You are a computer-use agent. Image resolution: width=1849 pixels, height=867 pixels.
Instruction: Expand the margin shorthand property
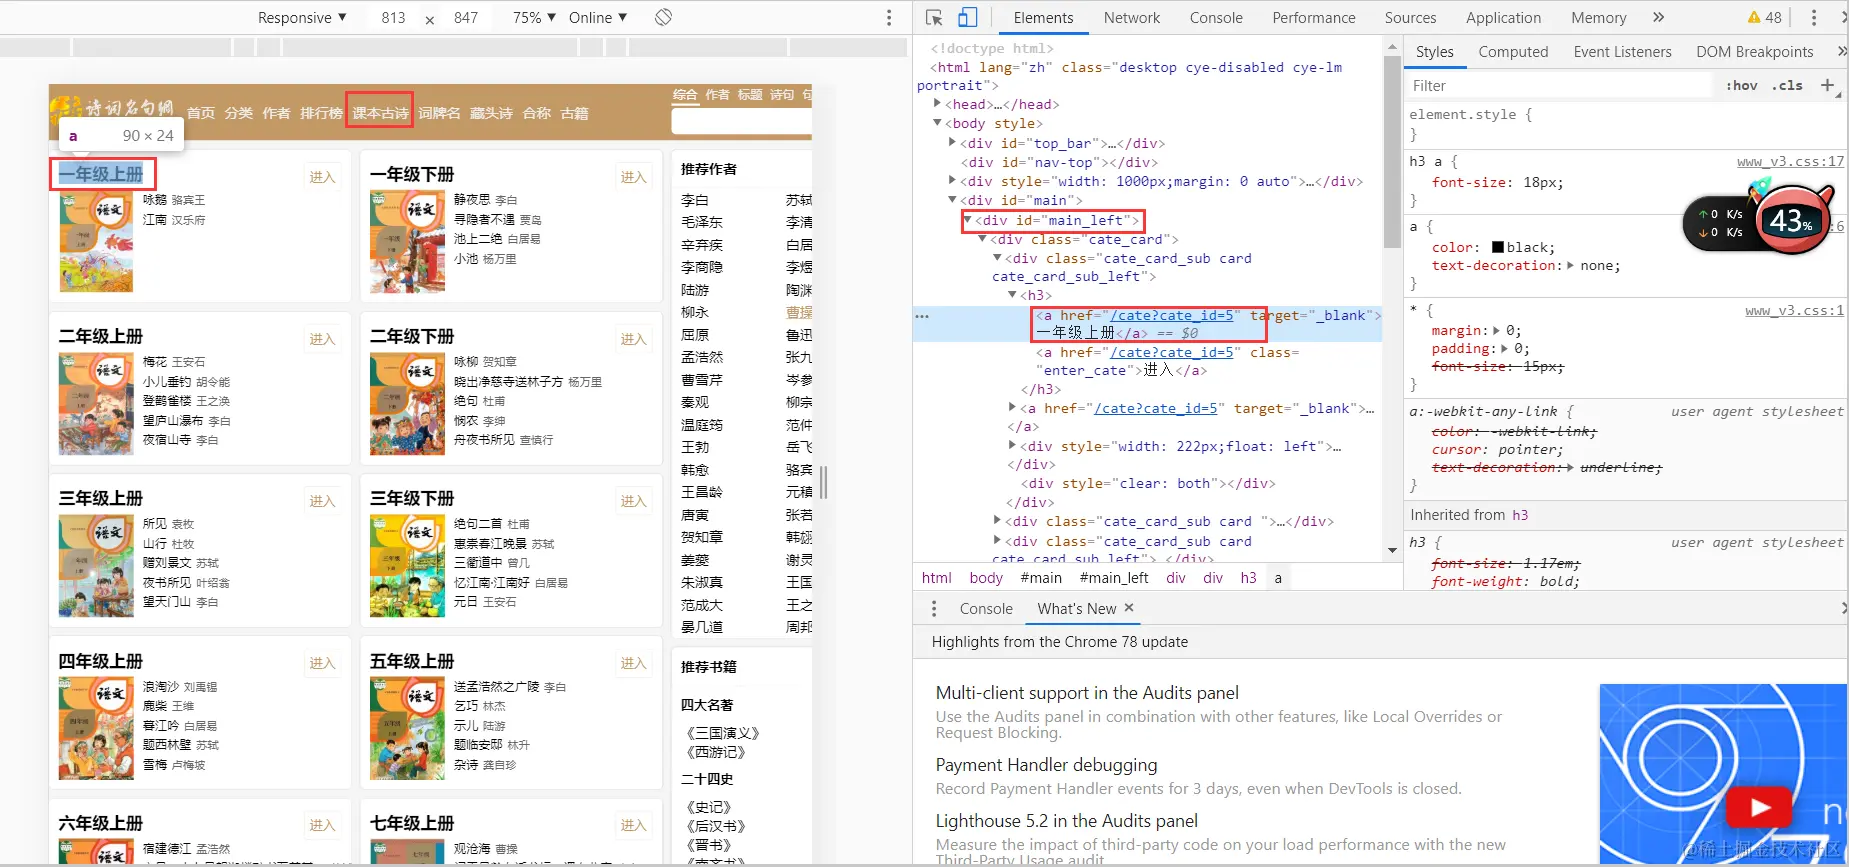coord(1497,331)
